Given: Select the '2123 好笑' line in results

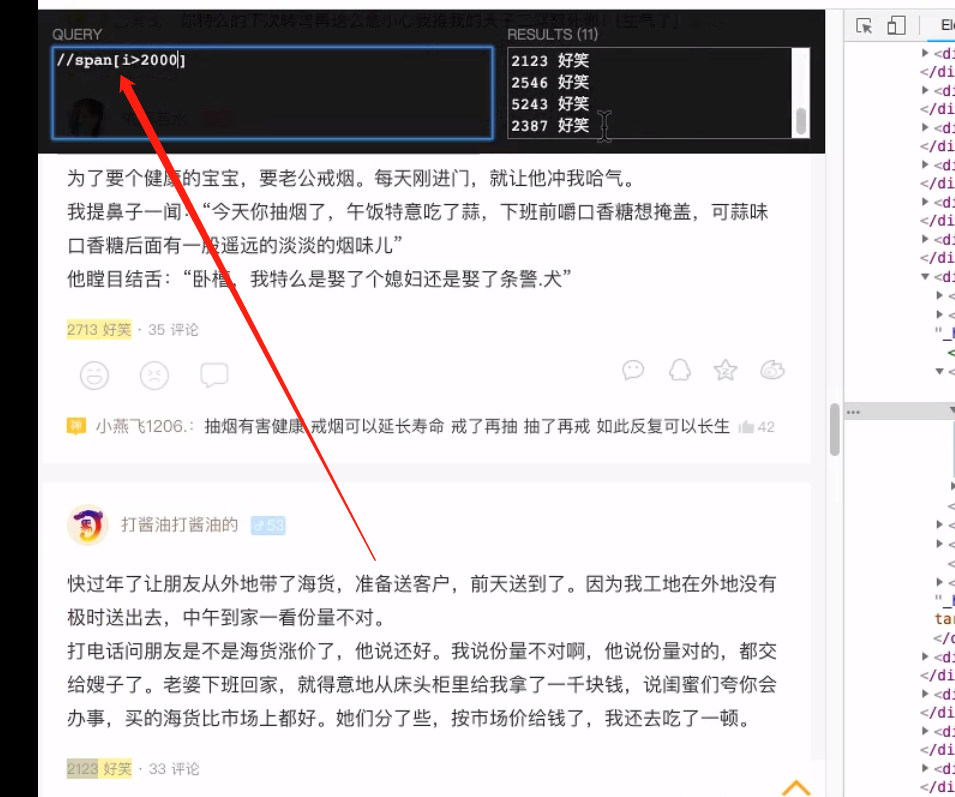Looking at the screenshot, I should click(550, 61).
